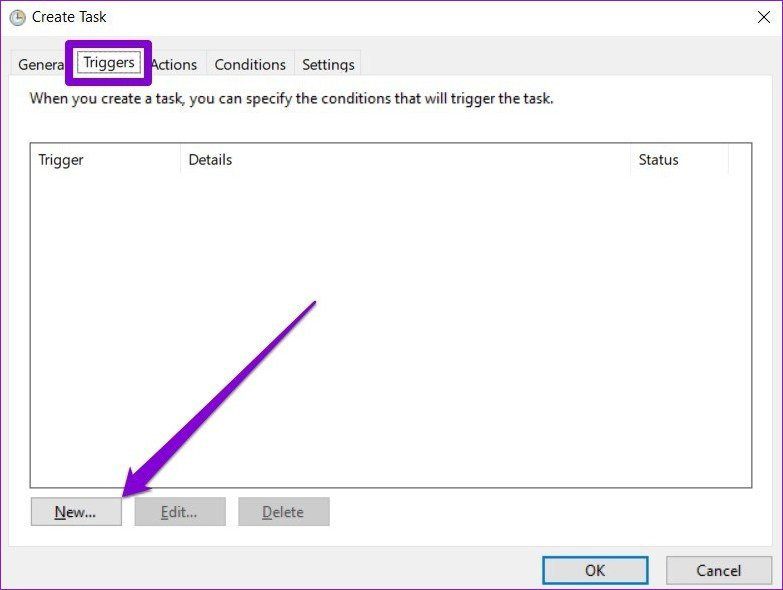Close the Create Task window
This screenshot has height=590, width=783.
click(764, 17)
